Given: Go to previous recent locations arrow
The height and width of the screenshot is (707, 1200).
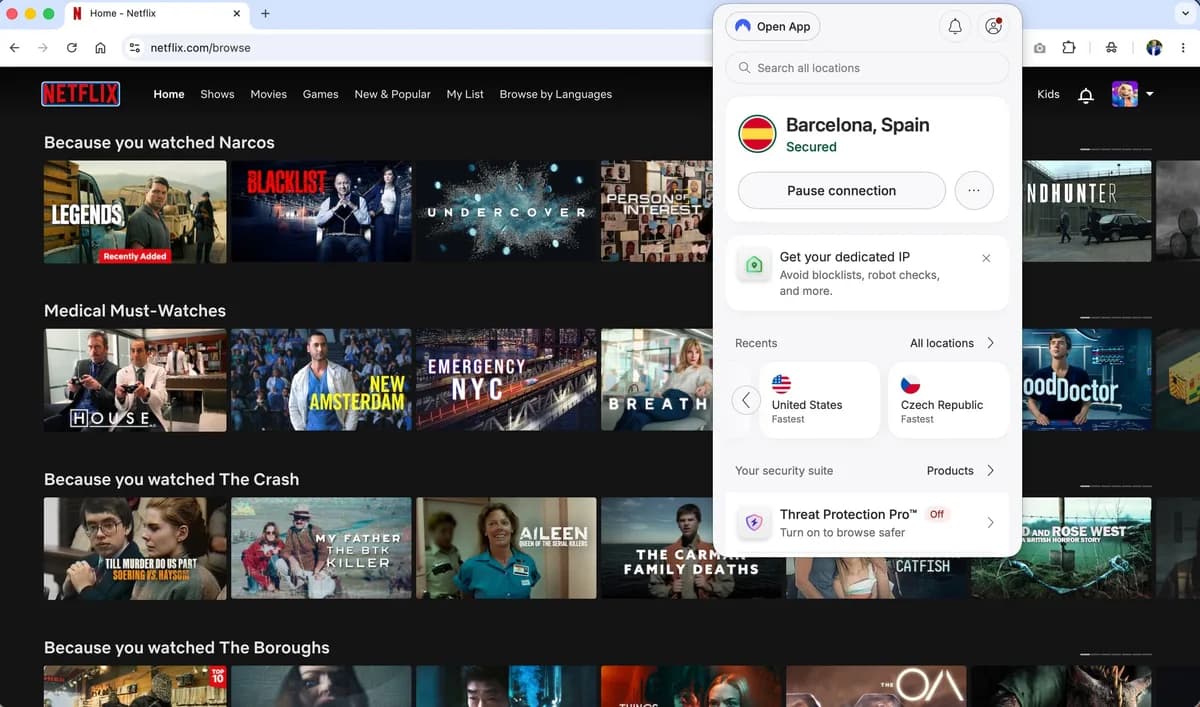Looking at the screenshot, I should [x=746, y=400].
